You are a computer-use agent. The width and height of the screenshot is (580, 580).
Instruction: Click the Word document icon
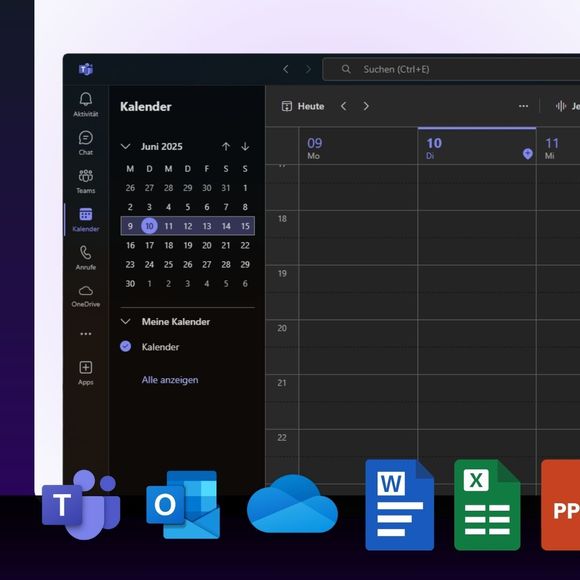[399, 505]
